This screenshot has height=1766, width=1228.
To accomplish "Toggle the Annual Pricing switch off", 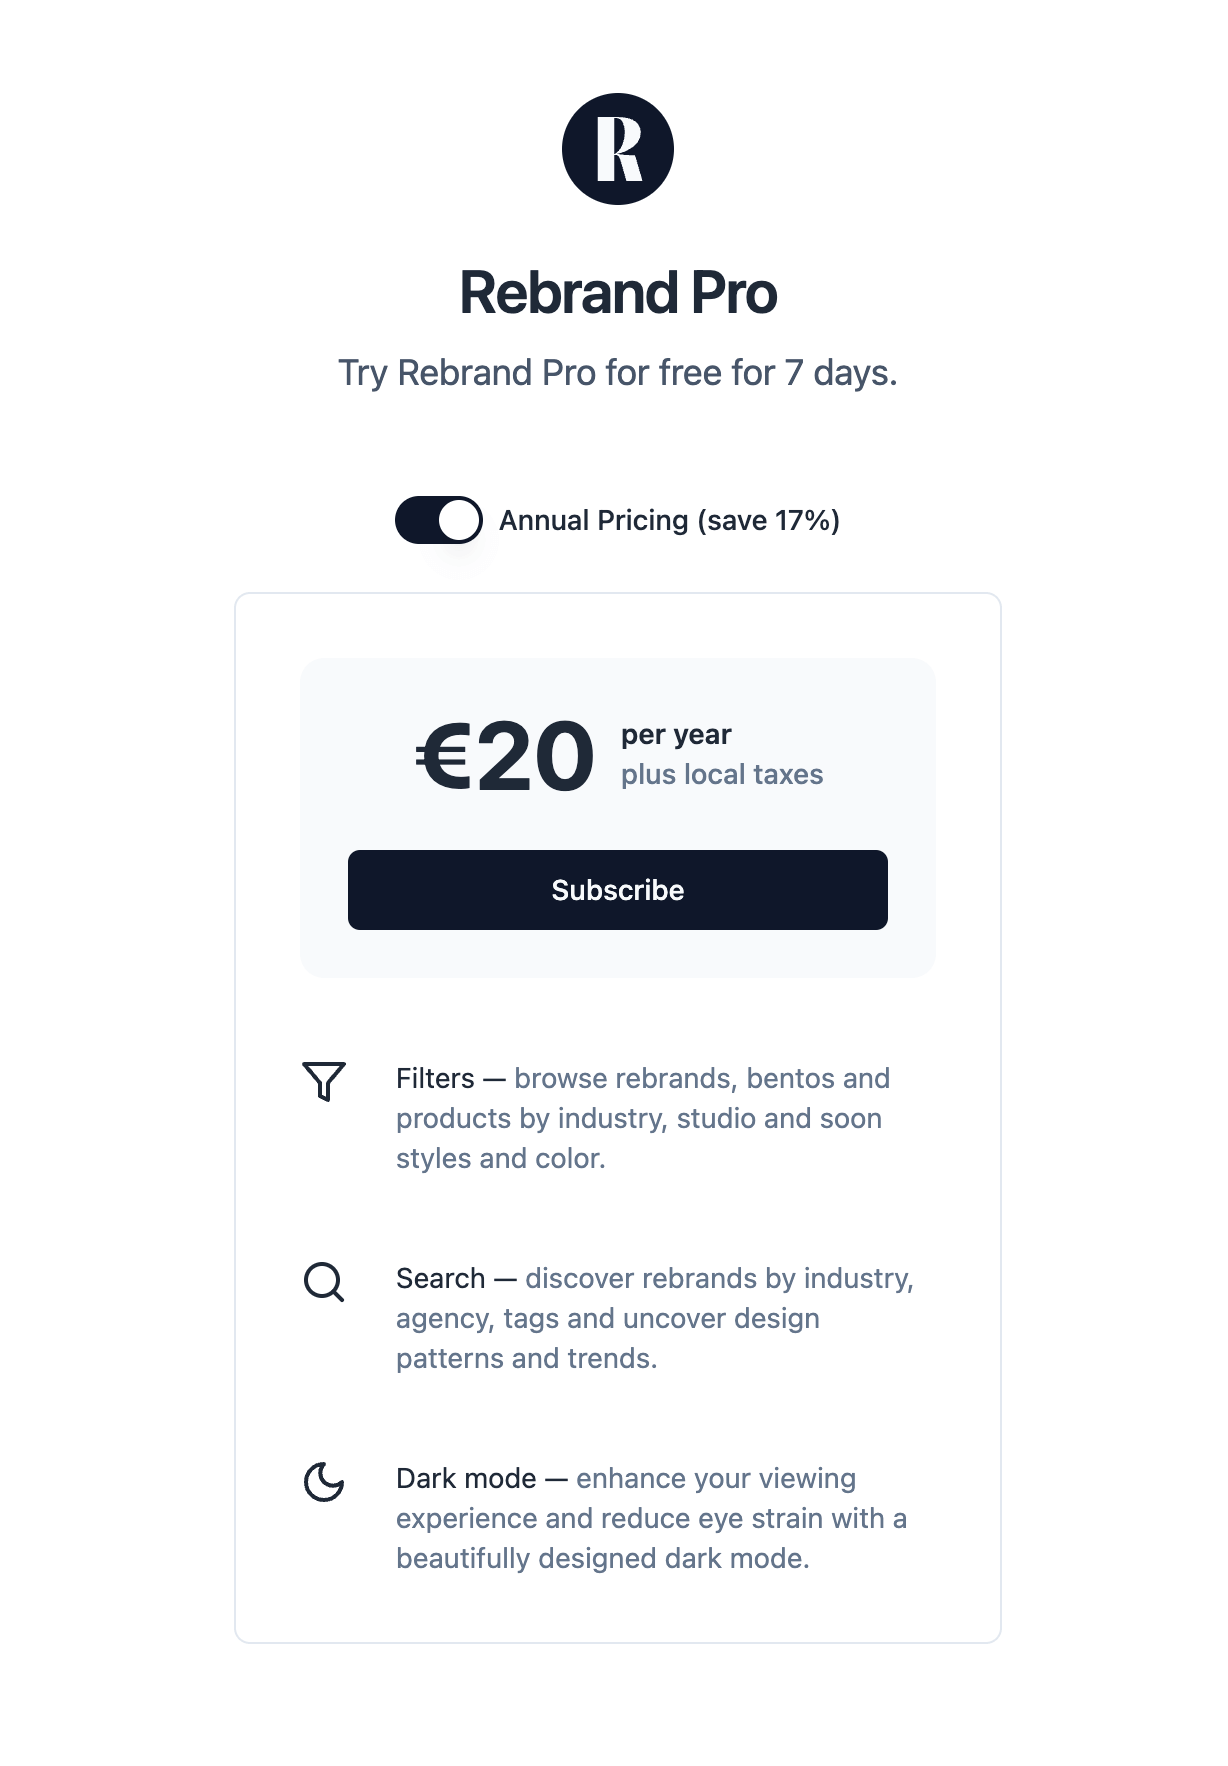I will point(439,520).
